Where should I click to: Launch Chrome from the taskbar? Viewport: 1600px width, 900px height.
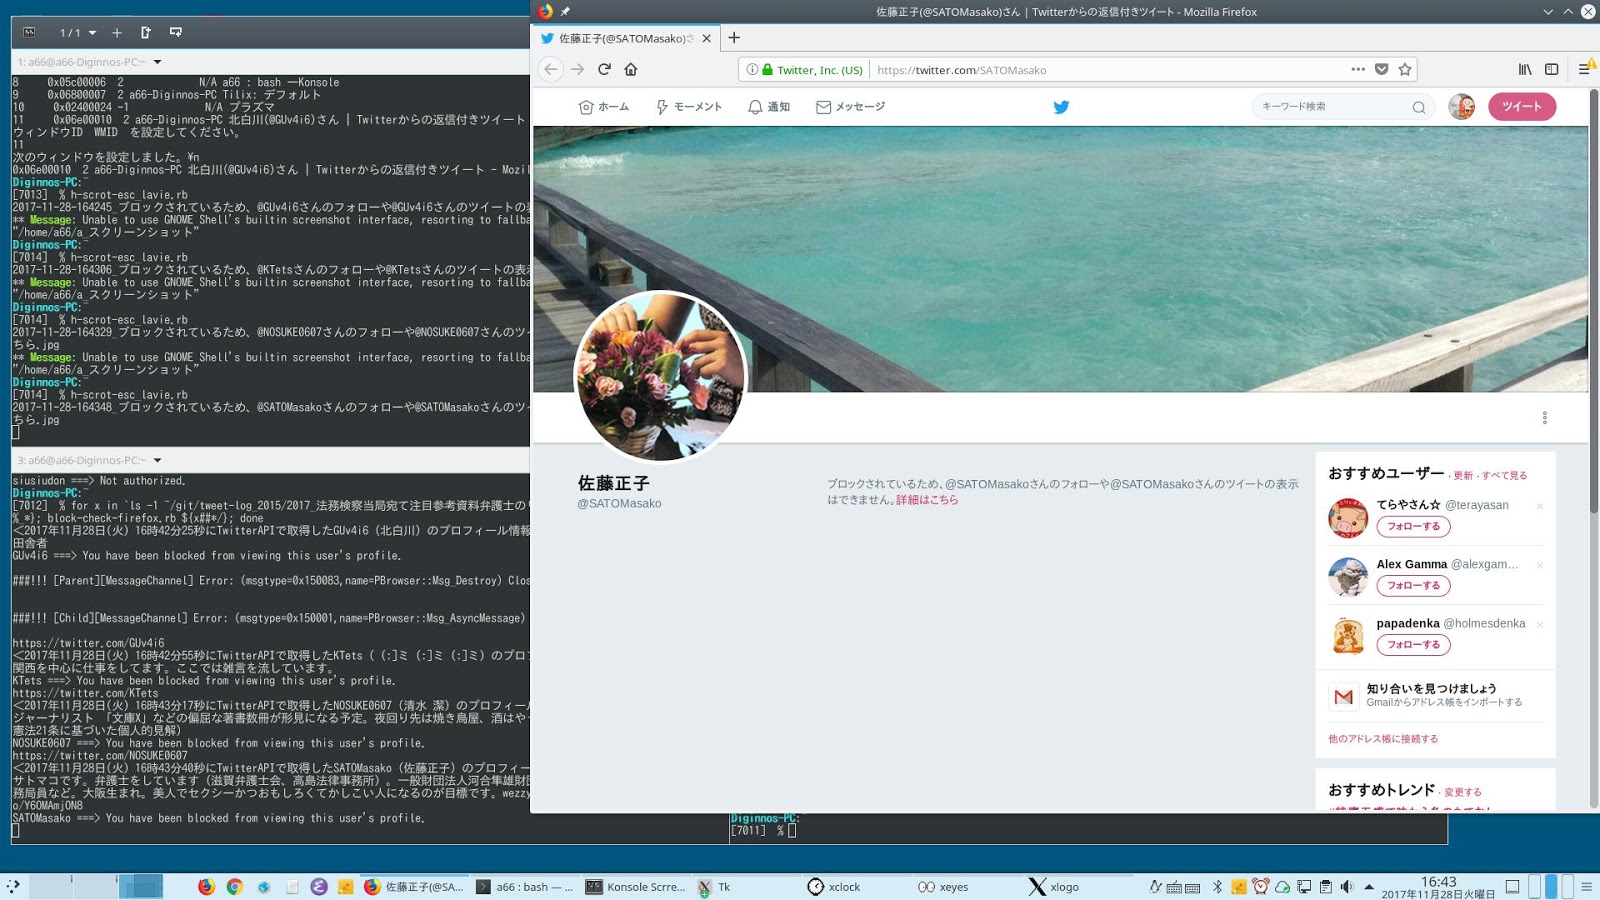[234, 887]
